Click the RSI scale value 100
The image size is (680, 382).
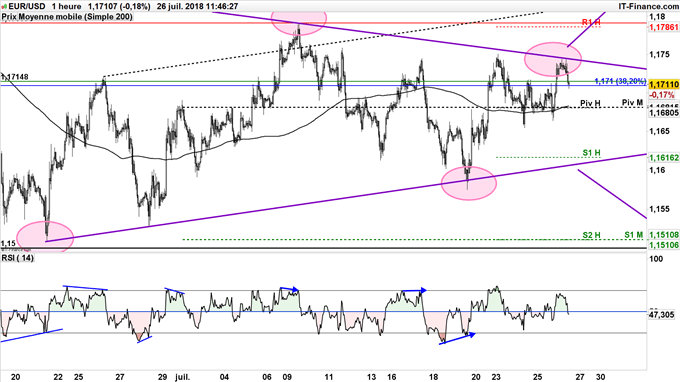(657, 259)
